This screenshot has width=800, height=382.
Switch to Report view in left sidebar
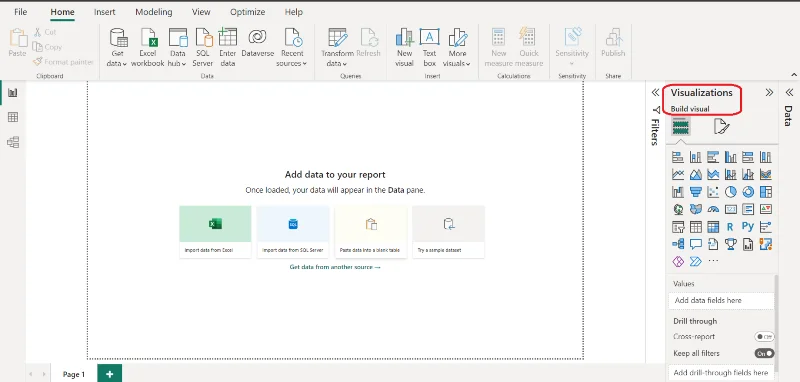[x=13, y=92]
